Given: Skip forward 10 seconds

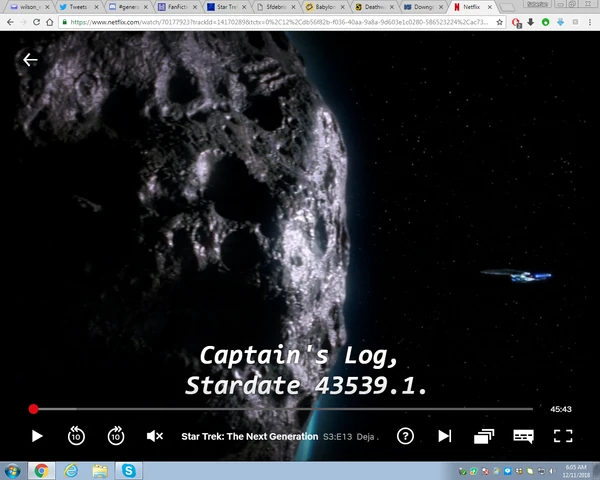Looking at the screenshot, I should coord(116,436).
